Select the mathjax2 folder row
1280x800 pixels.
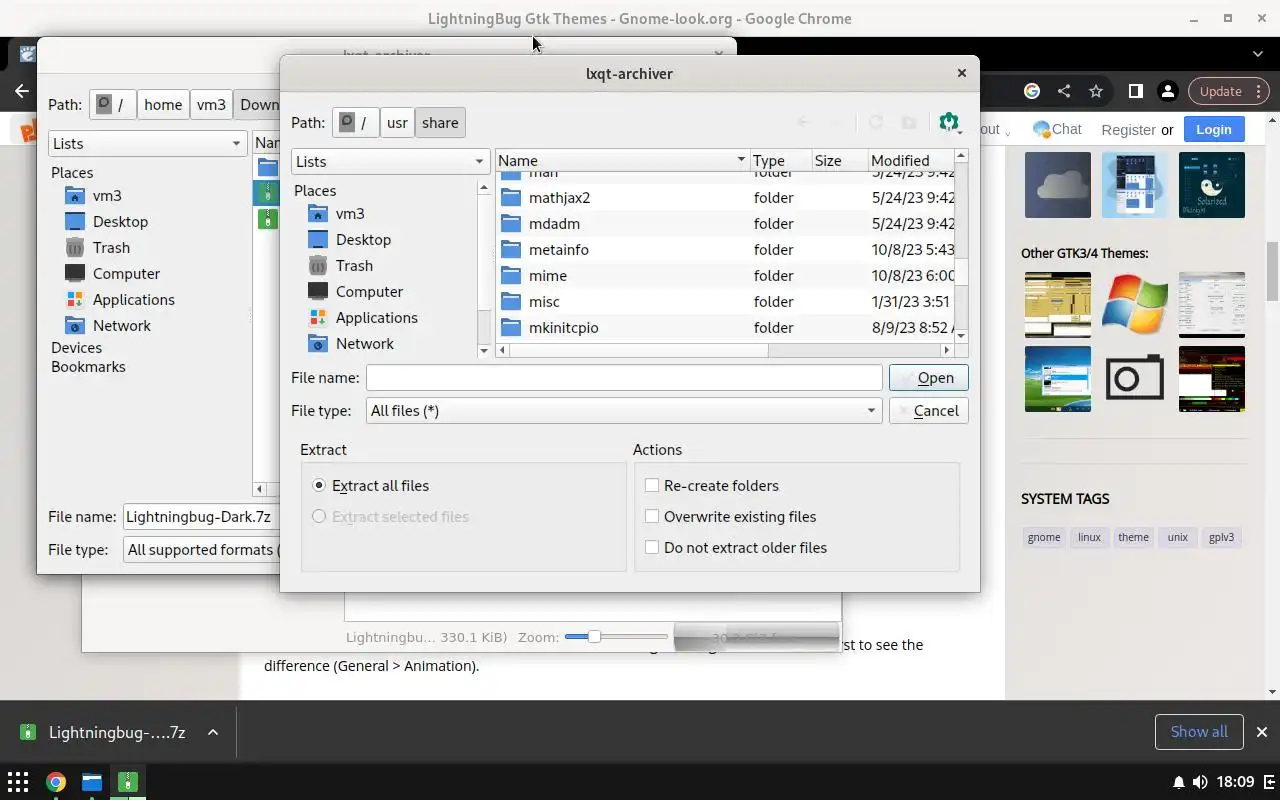point(727,198)
